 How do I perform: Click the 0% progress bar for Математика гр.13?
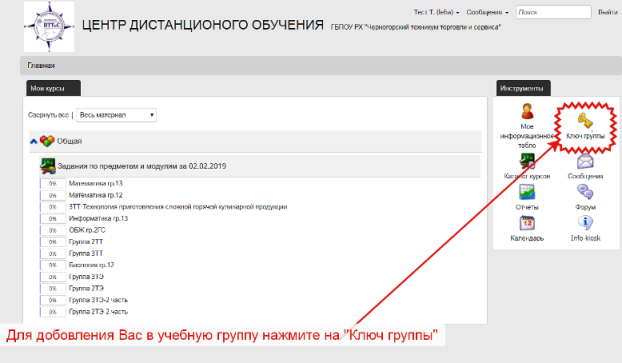[x=52, y=184]
